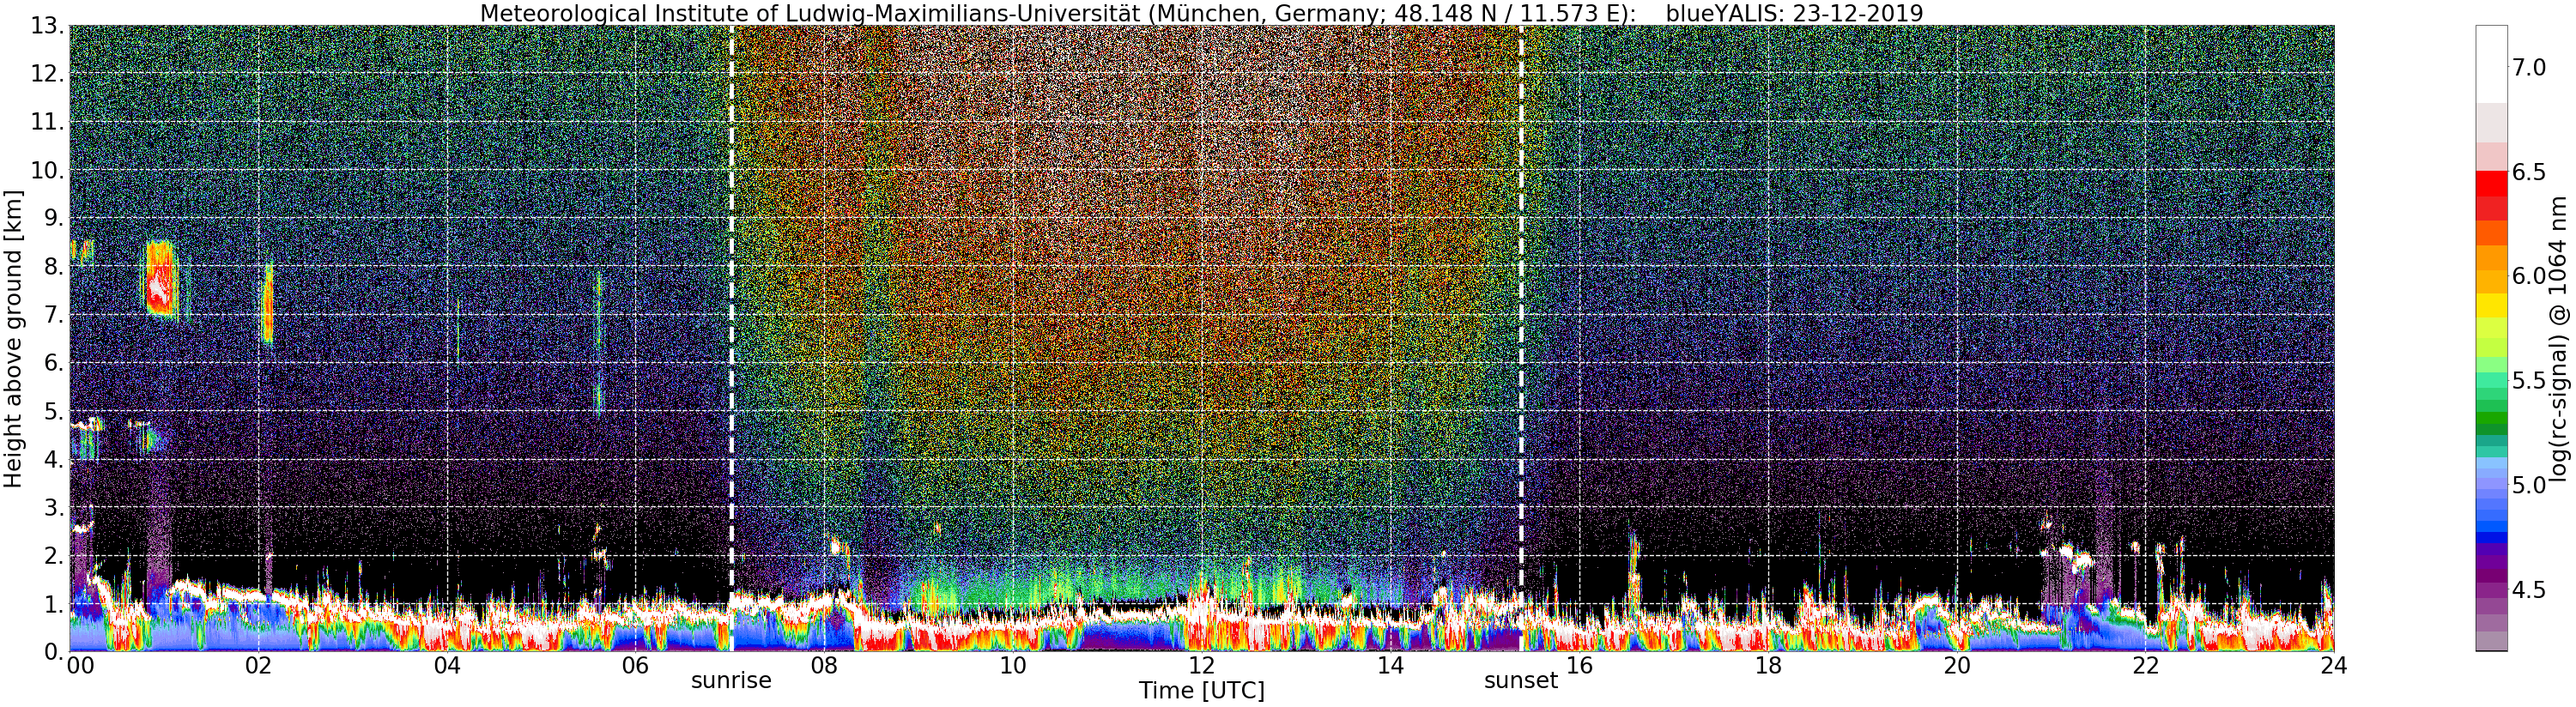Screen dimensions: 2576x707
Task: Click the height axis tick "13."
Action: (x=48, y=26)
